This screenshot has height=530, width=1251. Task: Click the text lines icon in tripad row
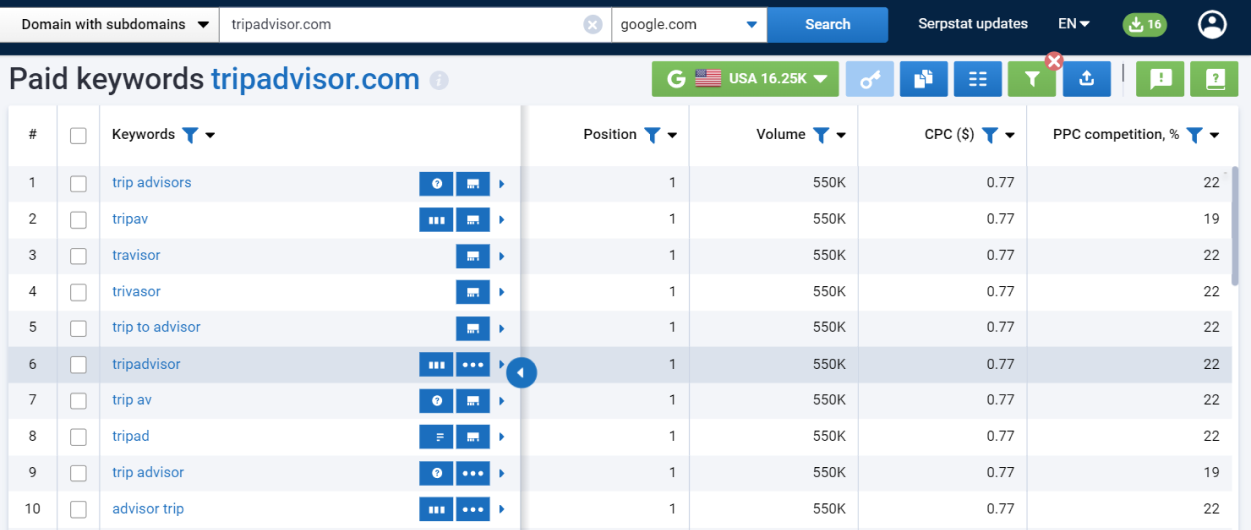pos(436,437)
